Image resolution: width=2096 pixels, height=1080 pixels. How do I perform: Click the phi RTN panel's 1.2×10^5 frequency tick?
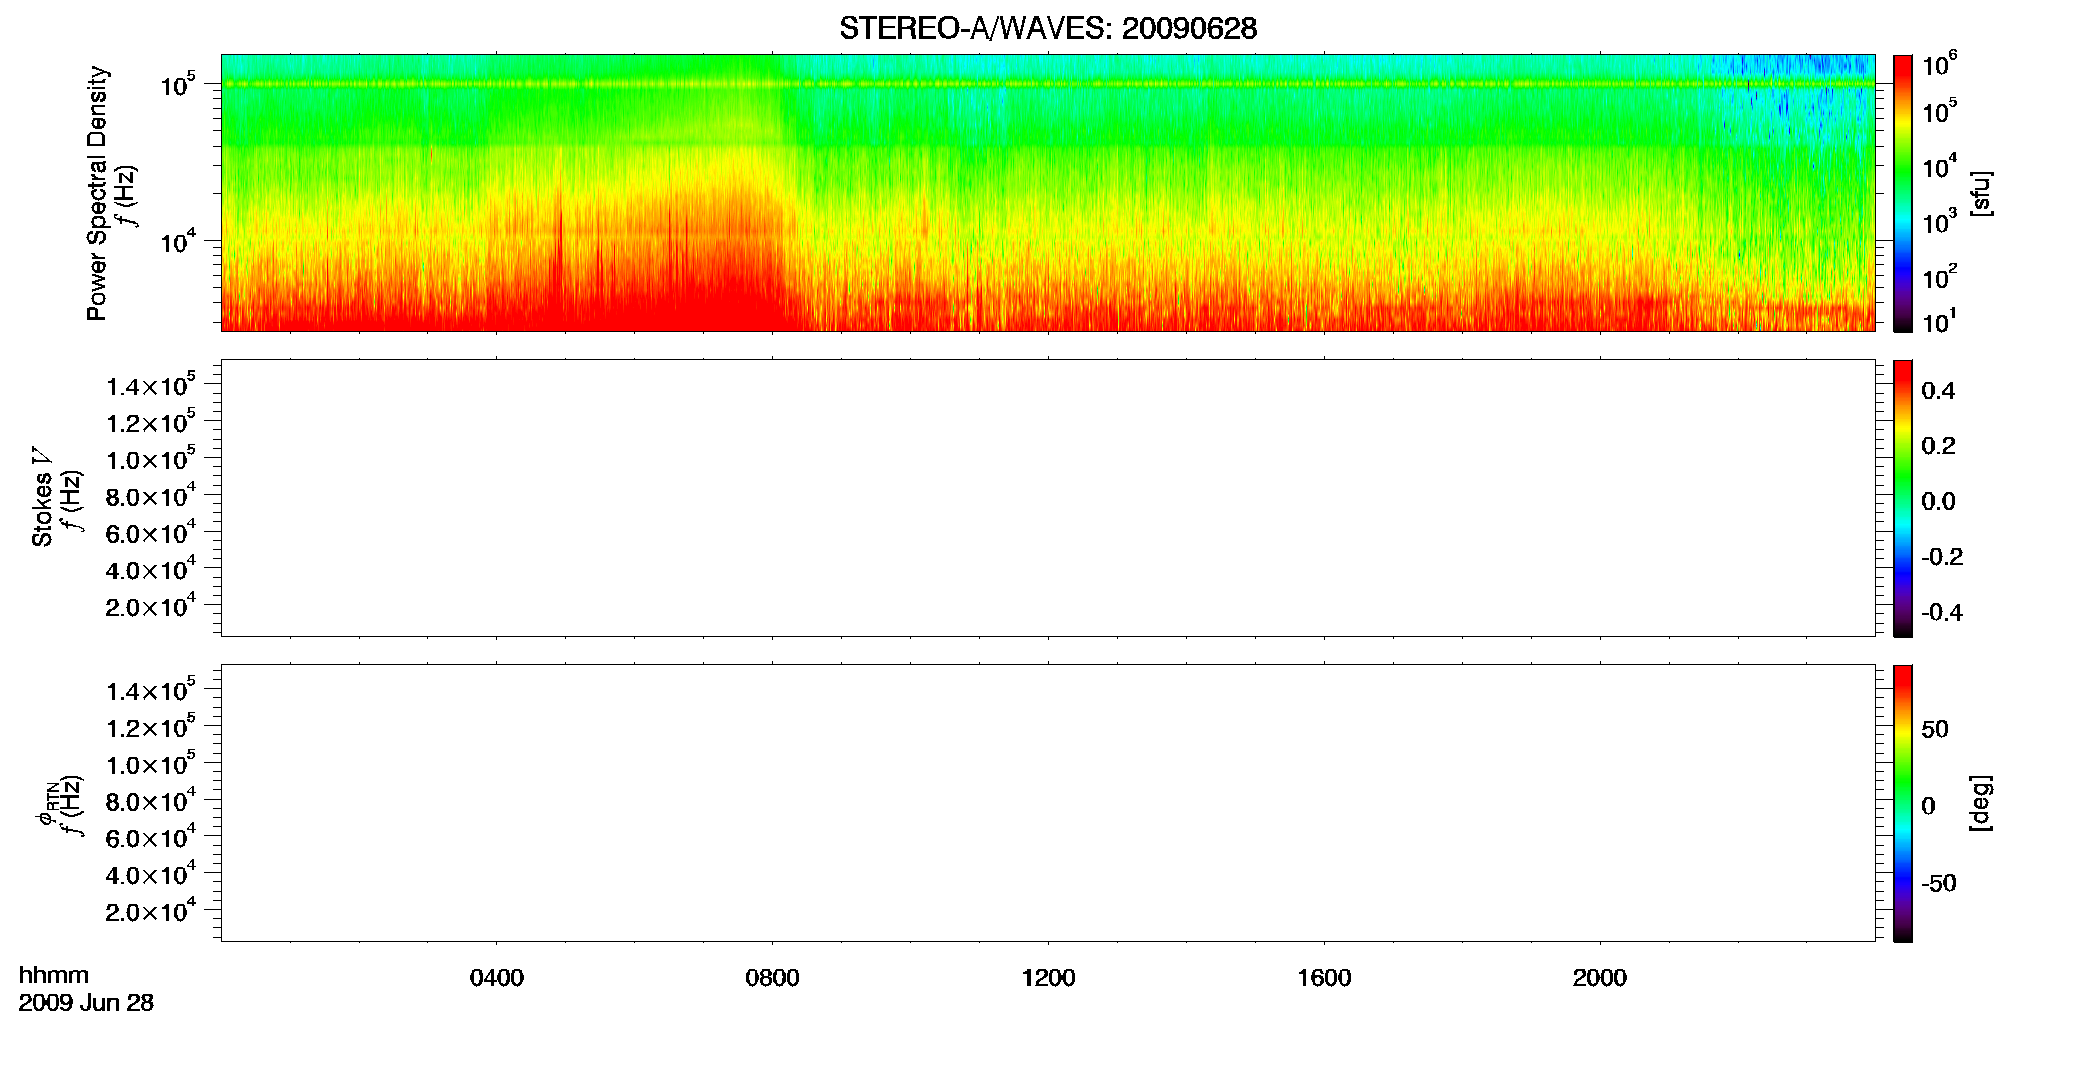point(151,727)
